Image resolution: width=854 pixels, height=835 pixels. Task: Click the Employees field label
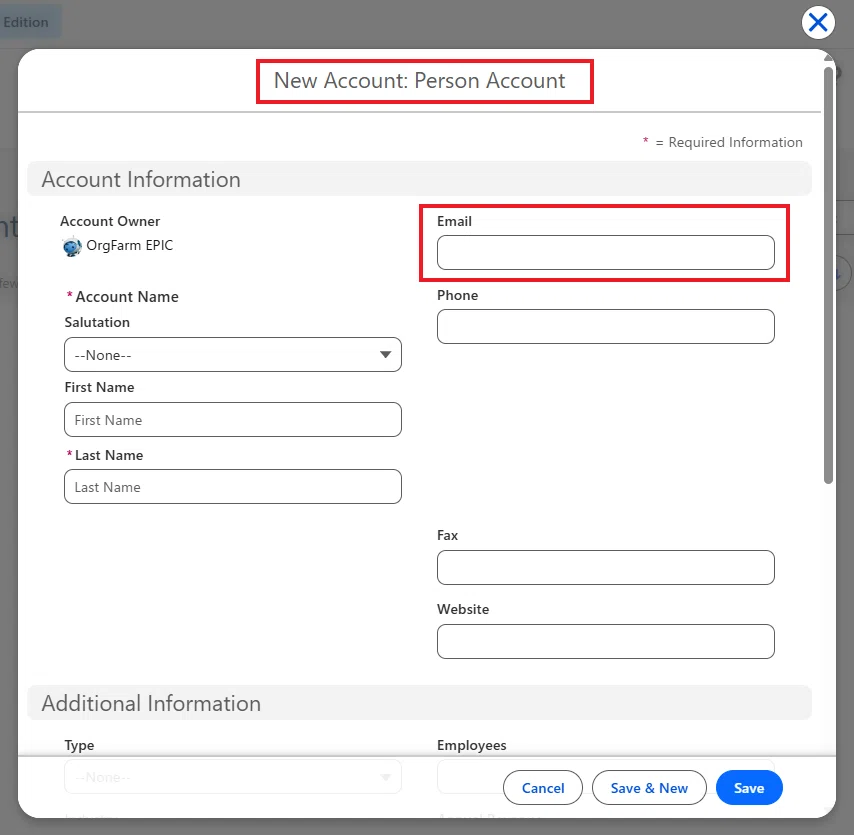[x=472, y=745]
